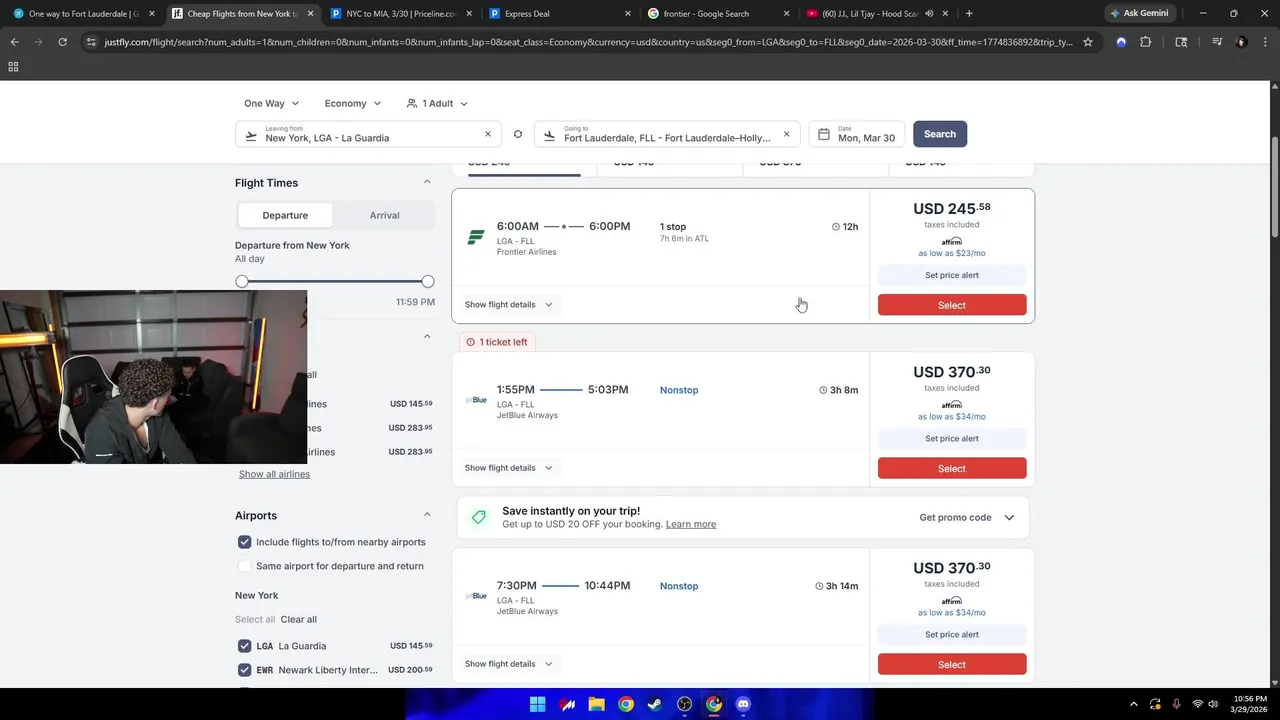
Task: Show hidden system tray icons
Action: [1133, 704]
